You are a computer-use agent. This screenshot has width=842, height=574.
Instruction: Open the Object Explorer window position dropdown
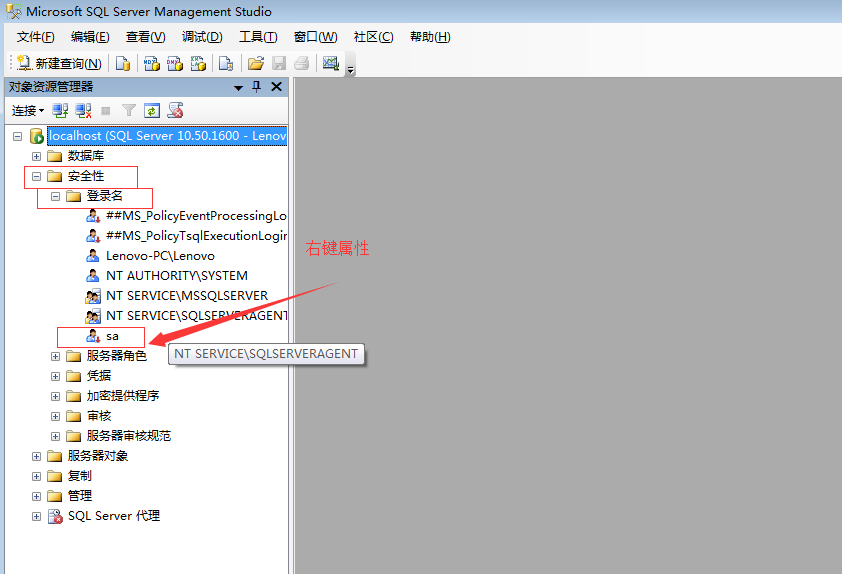coord(238,88)
